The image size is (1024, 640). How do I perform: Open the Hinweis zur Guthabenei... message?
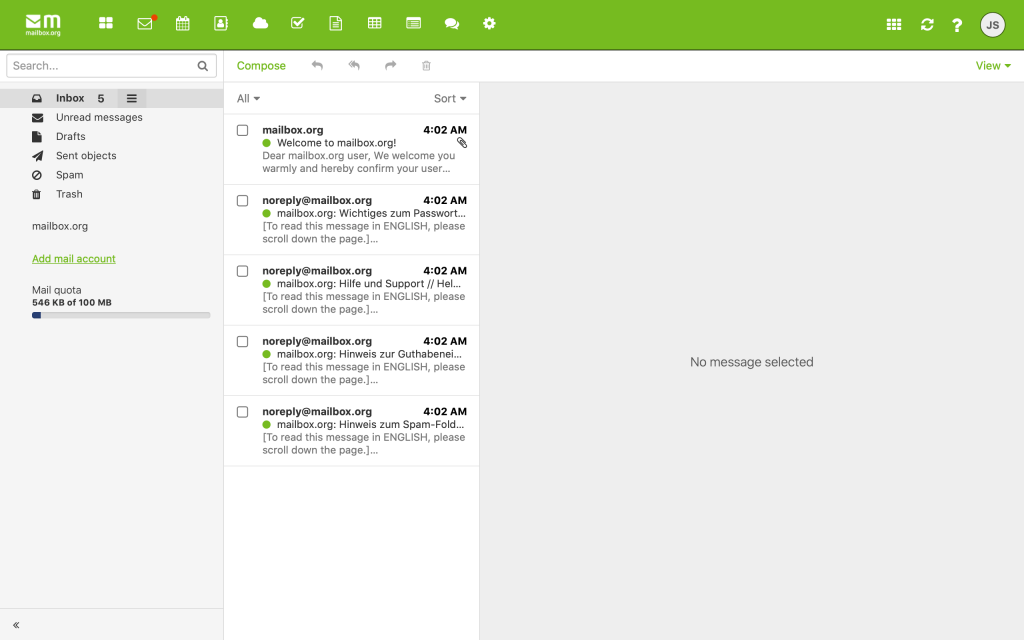[351, 360]
